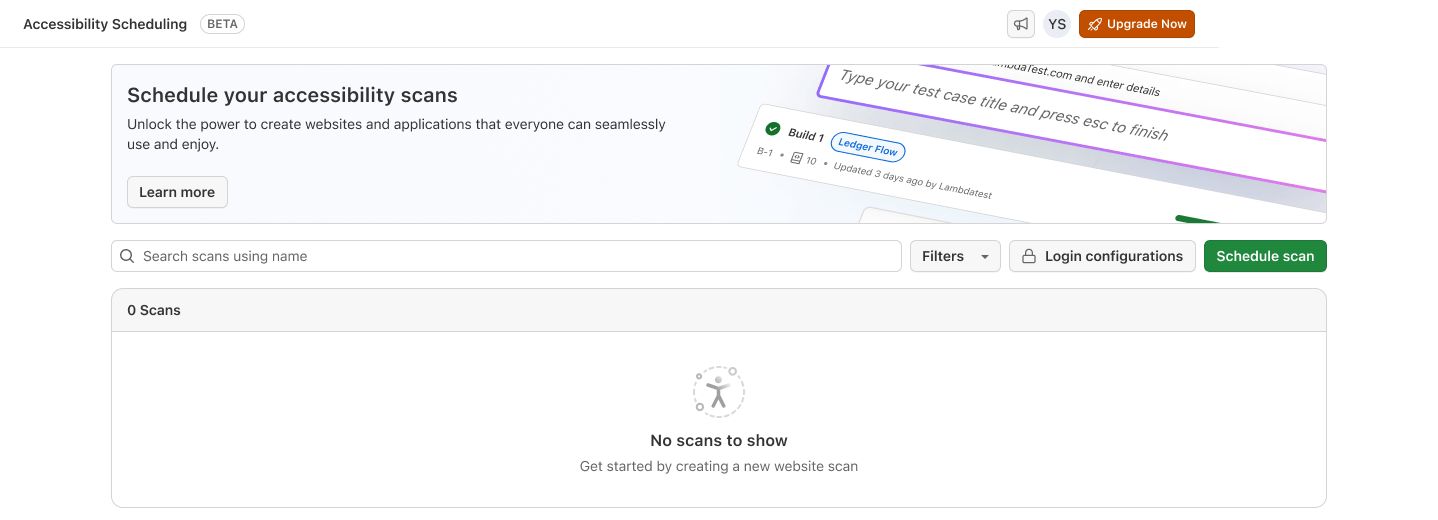
Task: Click the Accessibility Scheduling page title
Action: click(x=105, y=24)
